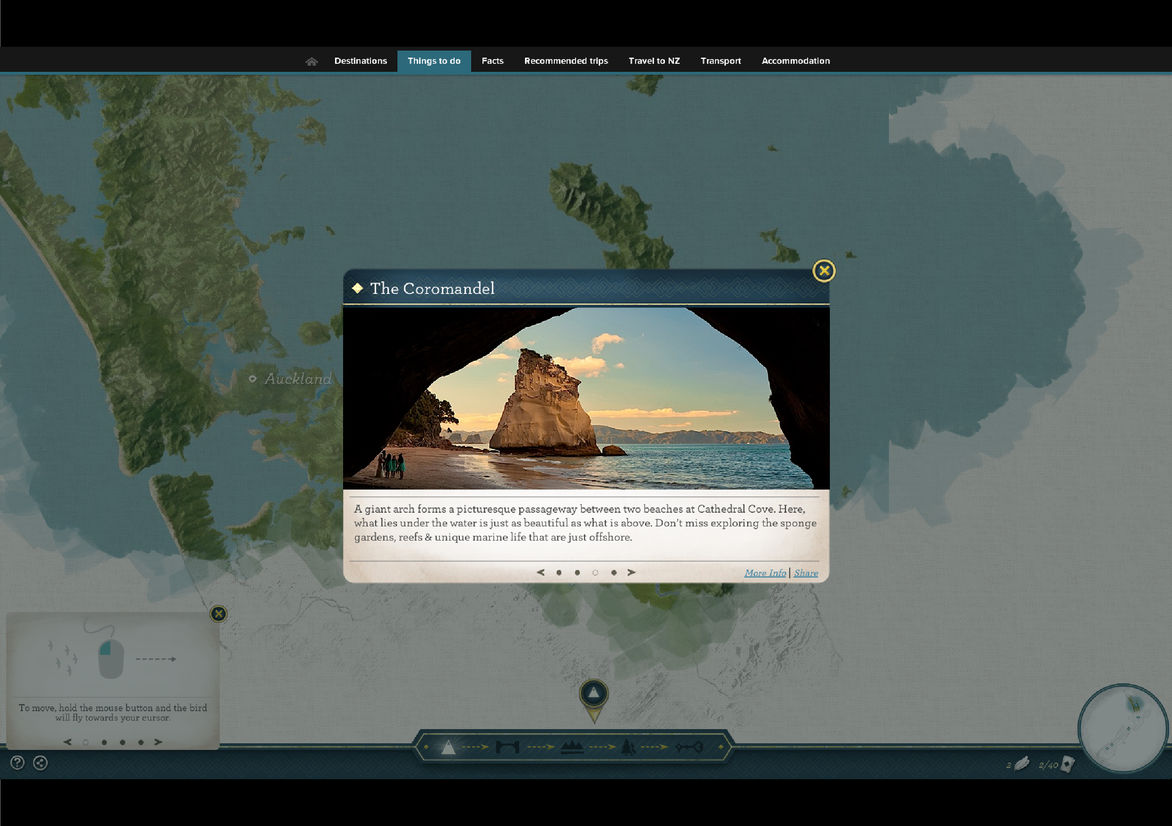
Task: Open the circular New Zealand minimap
Action: pyautogui.click(x=1123, y=727)
